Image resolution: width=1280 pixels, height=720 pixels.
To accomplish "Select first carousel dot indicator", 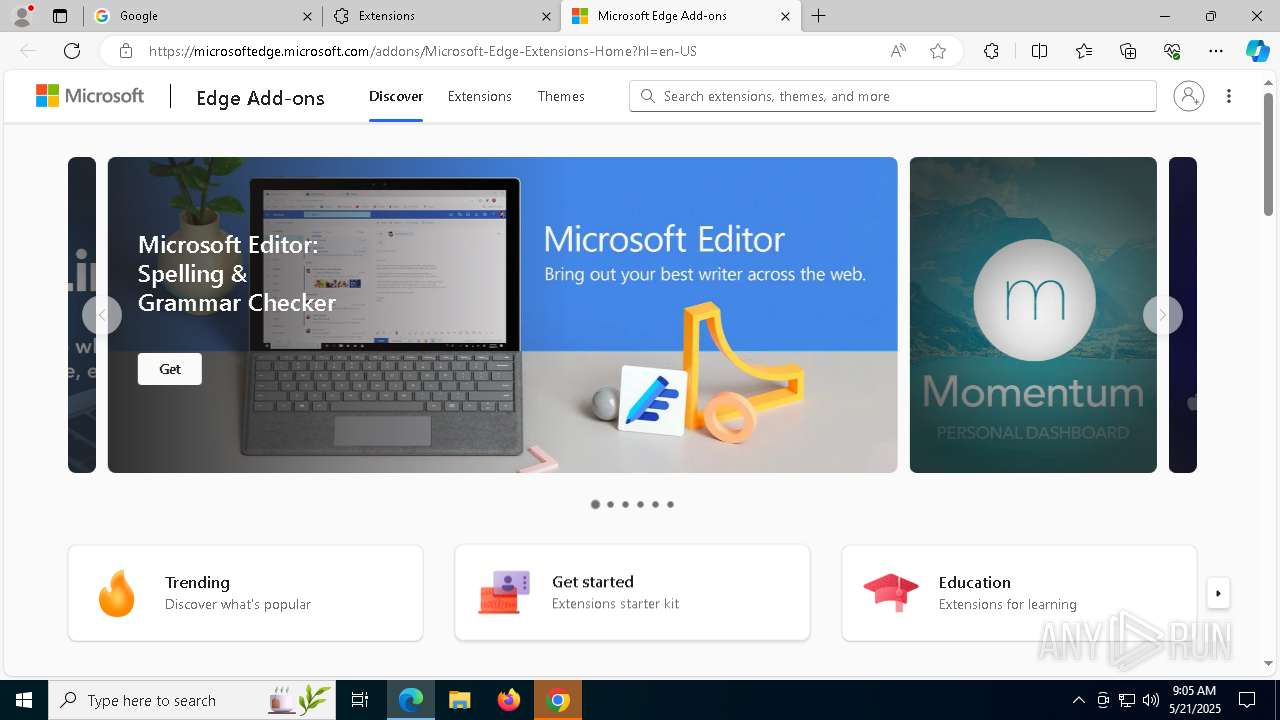I will coord(595,504).
